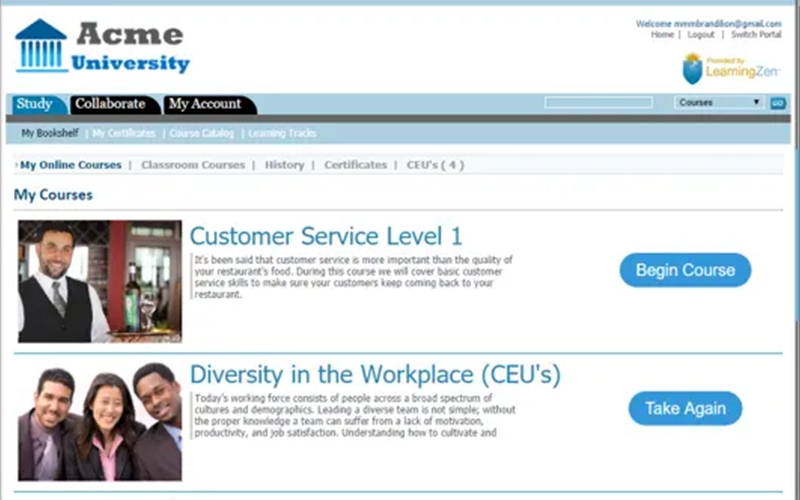This screenshot has height=500, width=800.
Task: Switch to the Study tab
Action: point(38,105)
